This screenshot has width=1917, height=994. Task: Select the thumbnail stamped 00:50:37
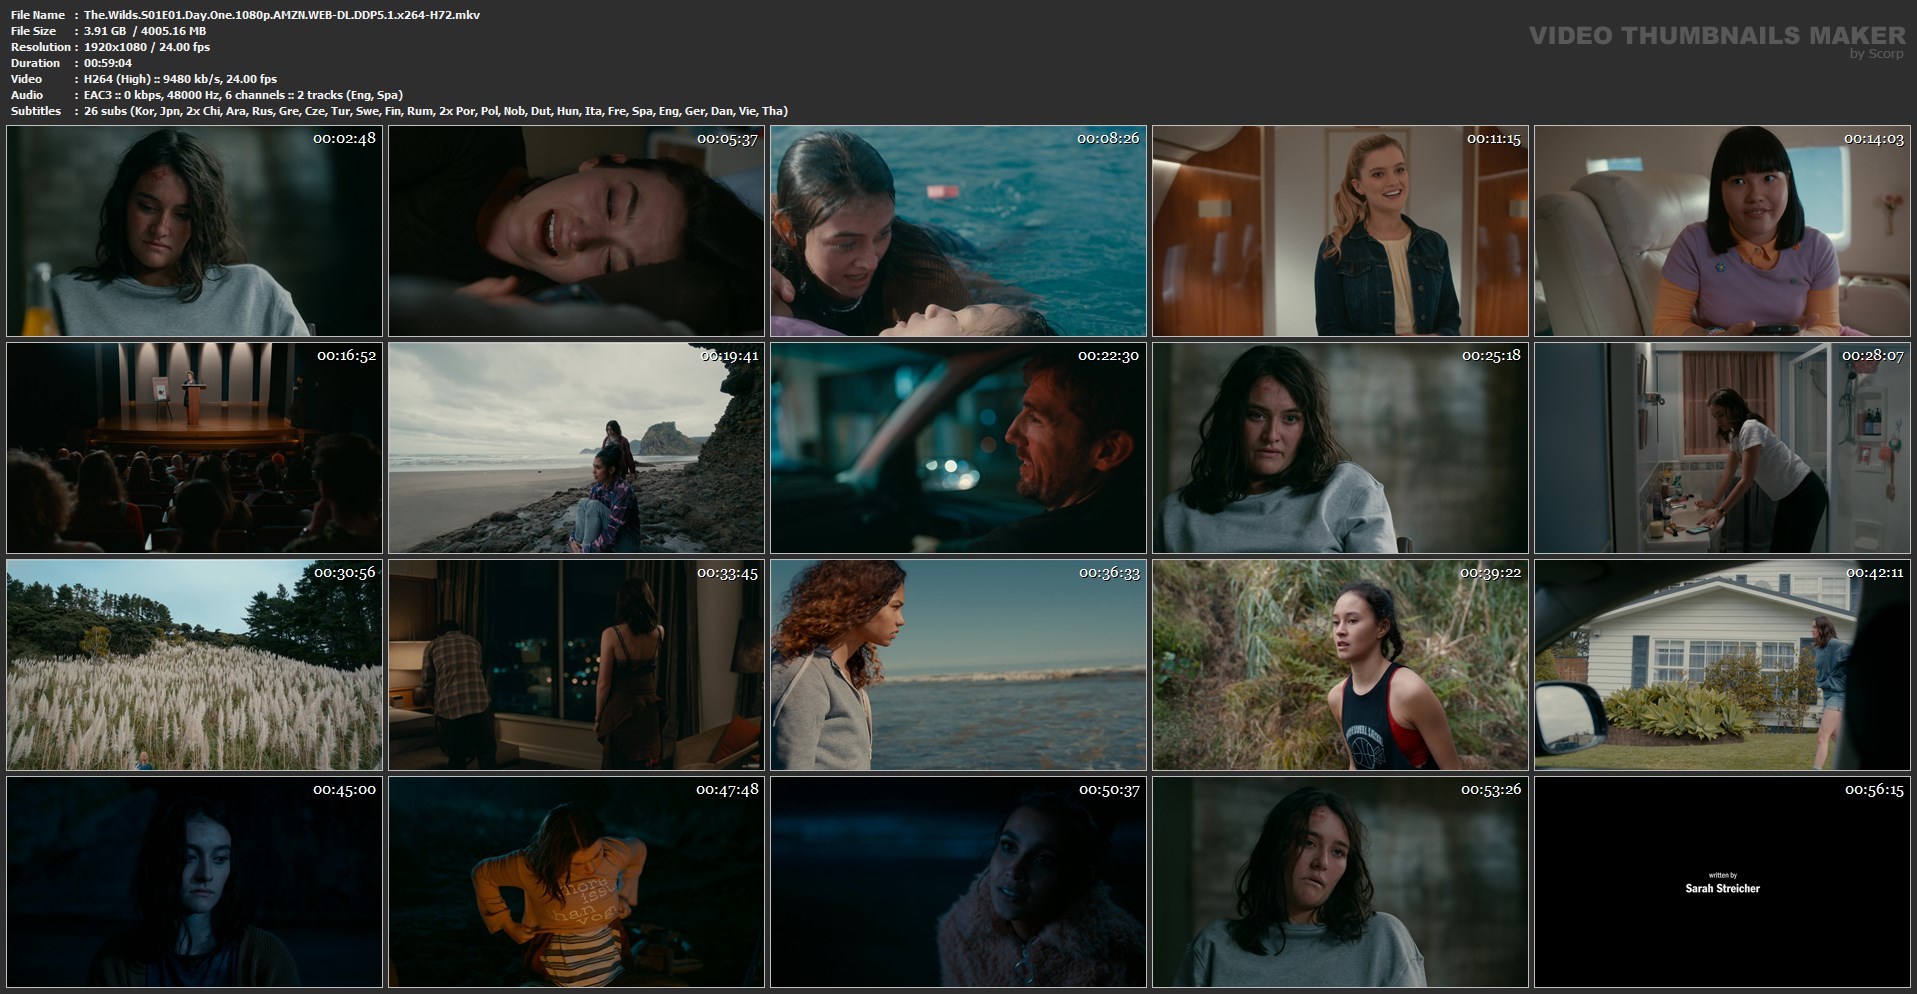[958, 882]
